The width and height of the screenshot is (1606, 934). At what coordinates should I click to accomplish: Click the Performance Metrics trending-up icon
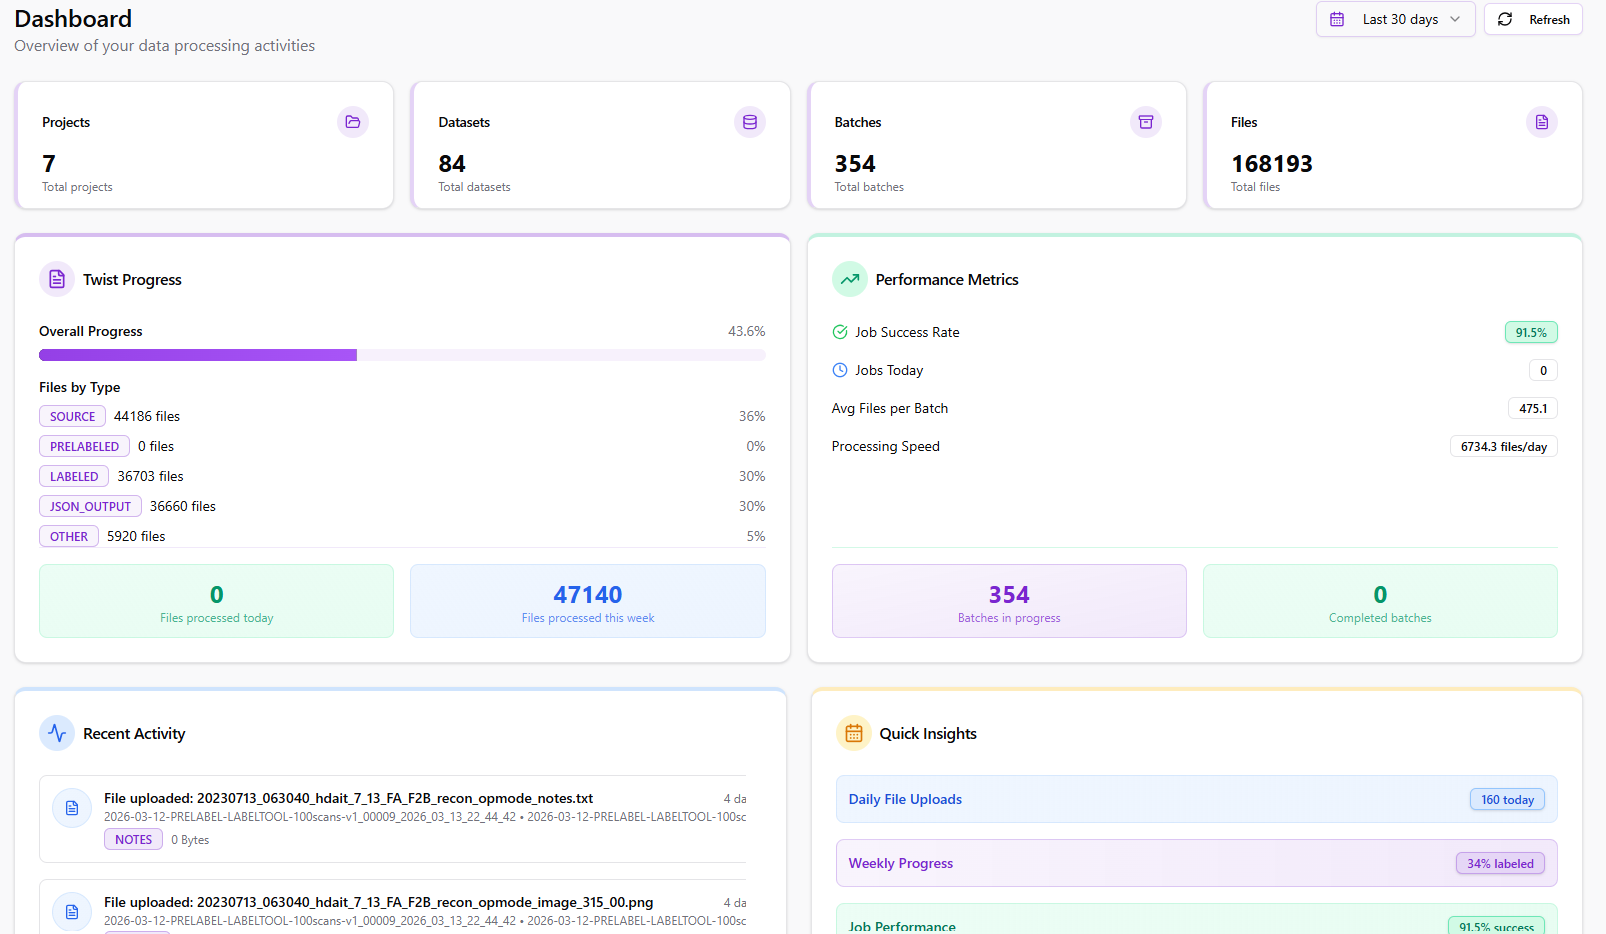(x=850, y=280)
